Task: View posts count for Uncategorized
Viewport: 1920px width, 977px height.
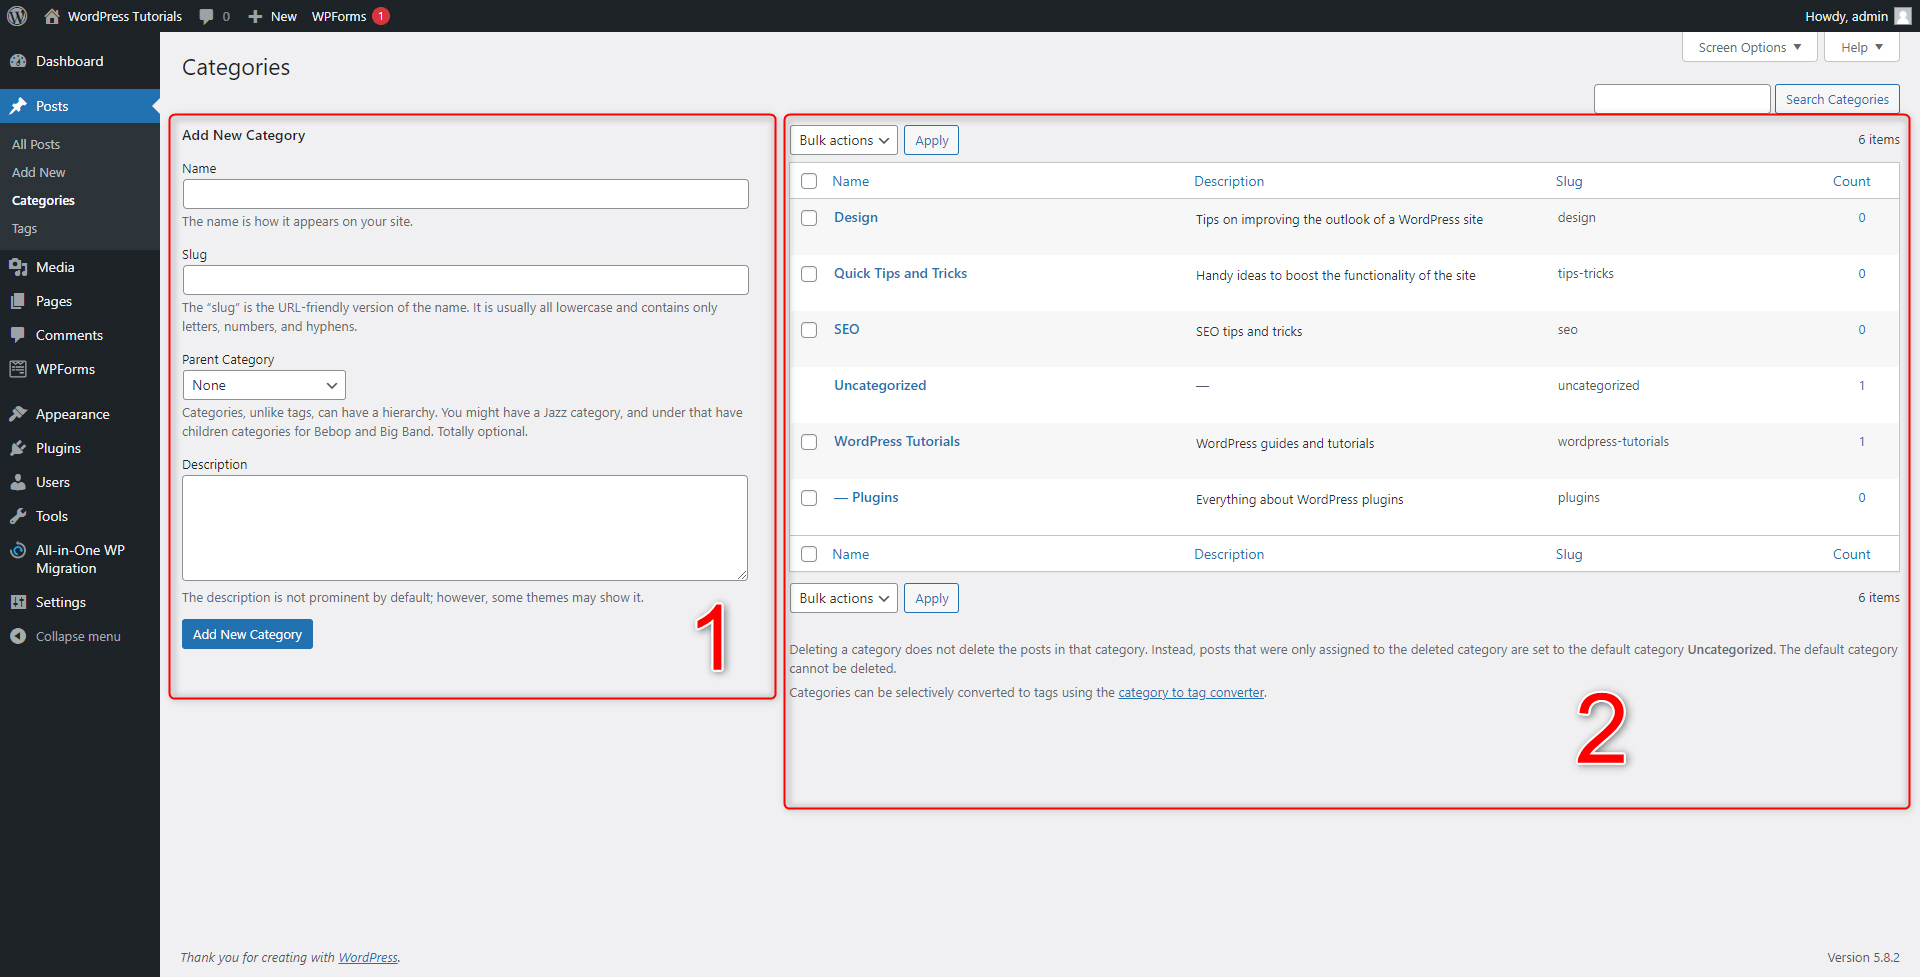Action: (1861, 385)
